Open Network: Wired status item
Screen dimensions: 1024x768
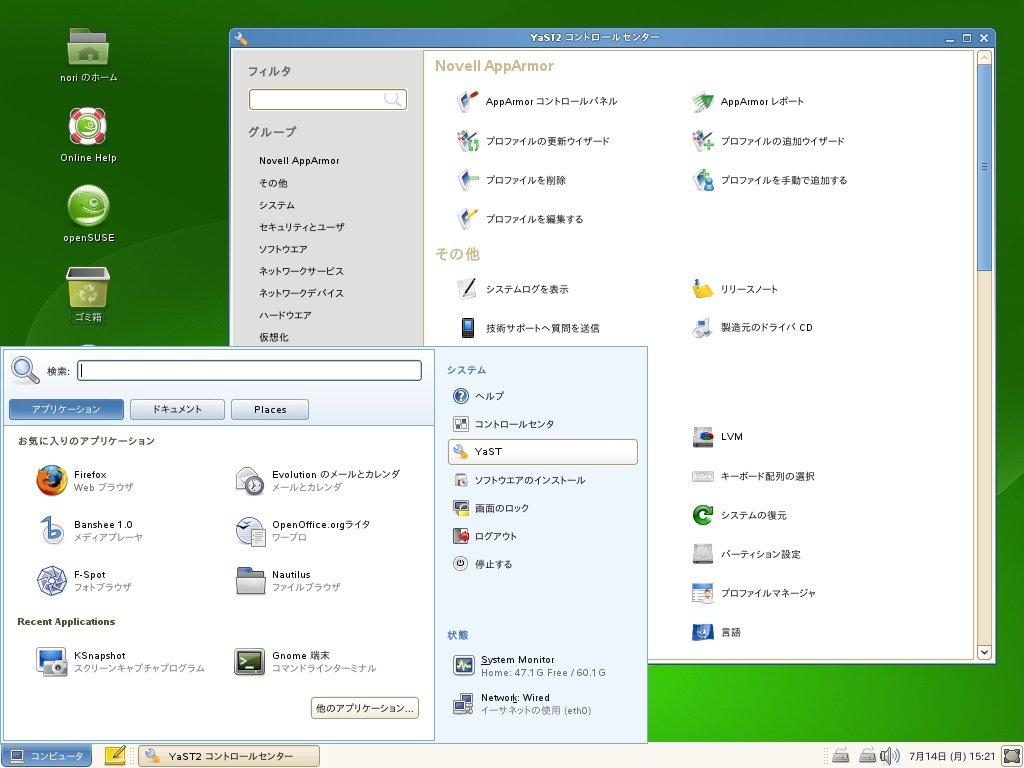tap(522, 703)
